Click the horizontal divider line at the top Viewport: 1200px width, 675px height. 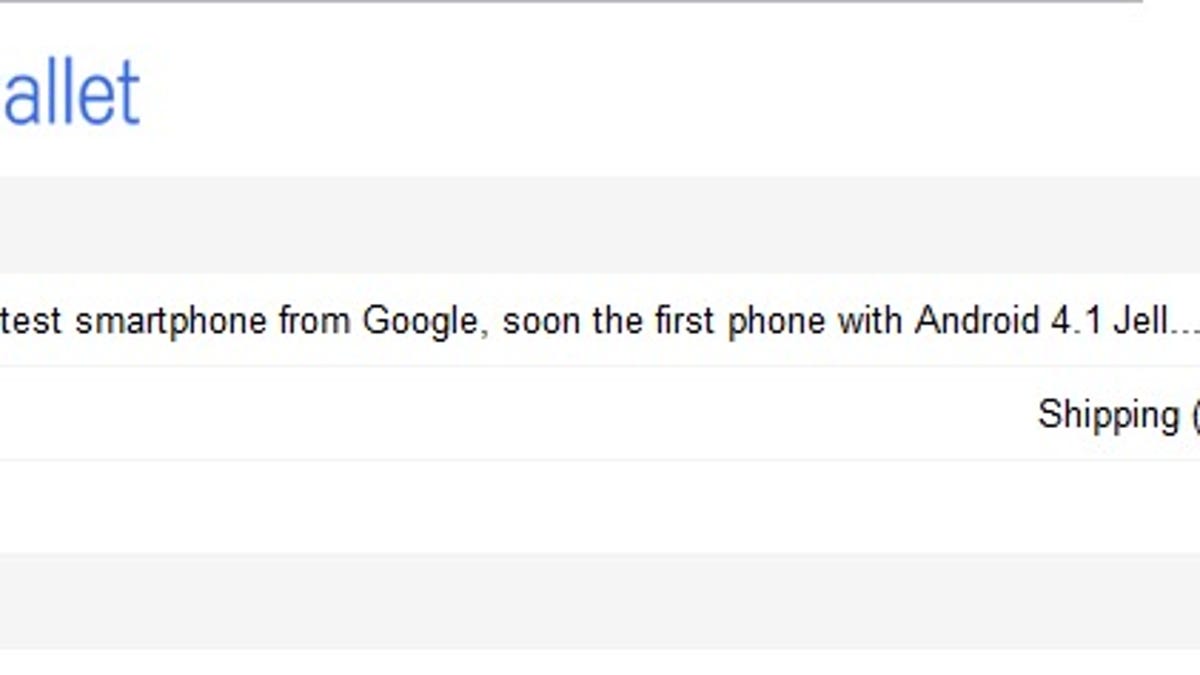point(570,2)
